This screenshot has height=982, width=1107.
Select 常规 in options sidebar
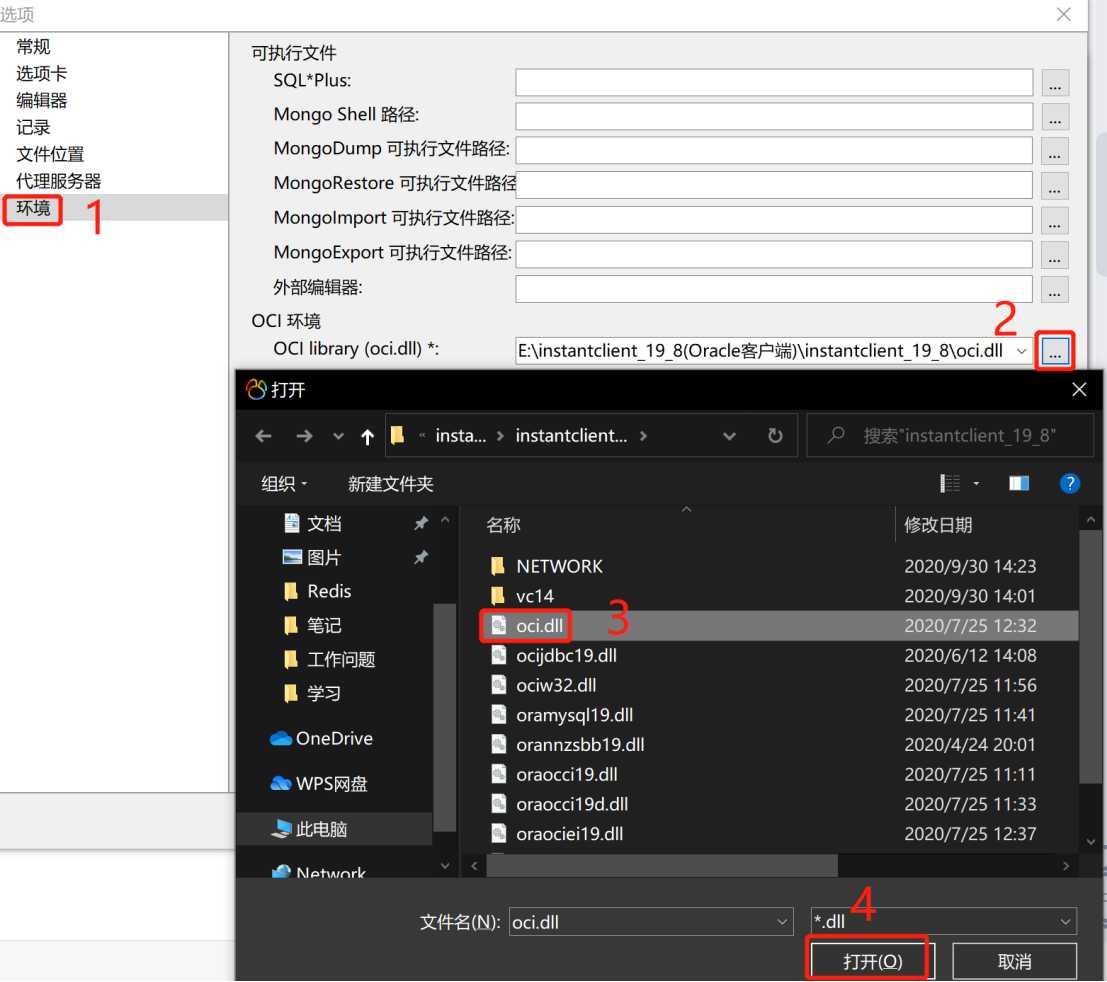click(x=33, y=47)
